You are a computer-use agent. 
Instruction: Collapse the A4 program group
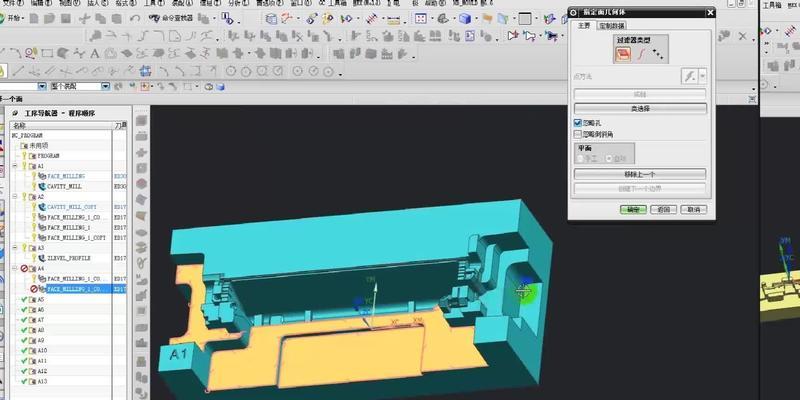coord(15,268)
